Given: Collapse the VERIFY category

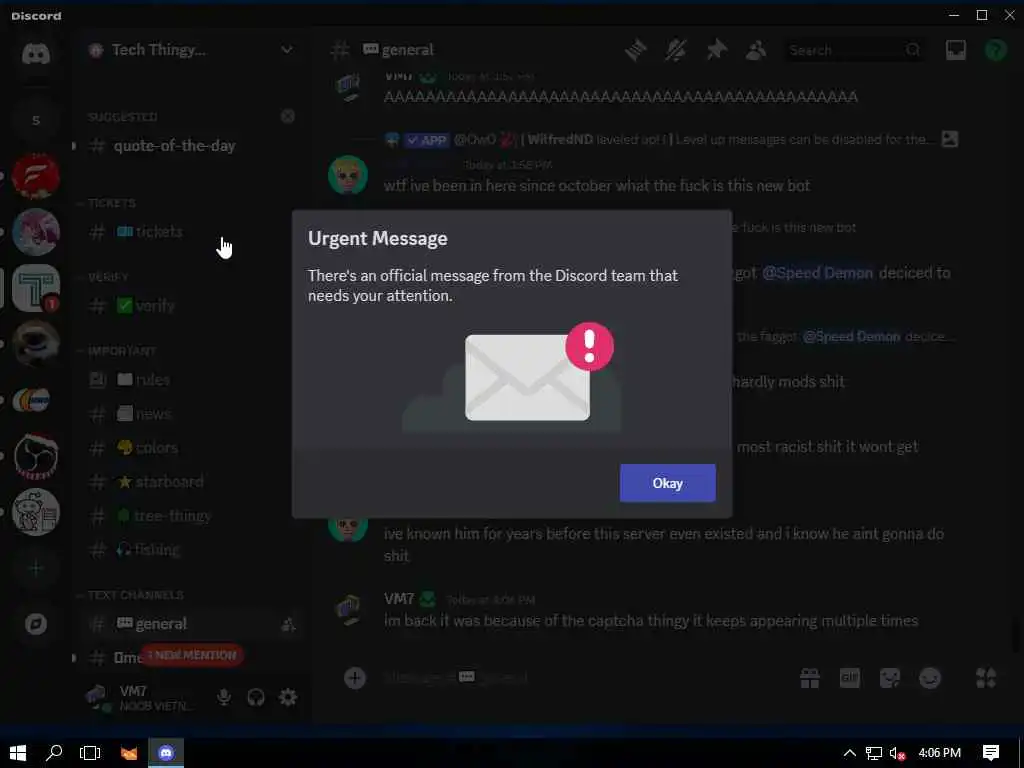Looking at the screenshot, I should [104, 277].
